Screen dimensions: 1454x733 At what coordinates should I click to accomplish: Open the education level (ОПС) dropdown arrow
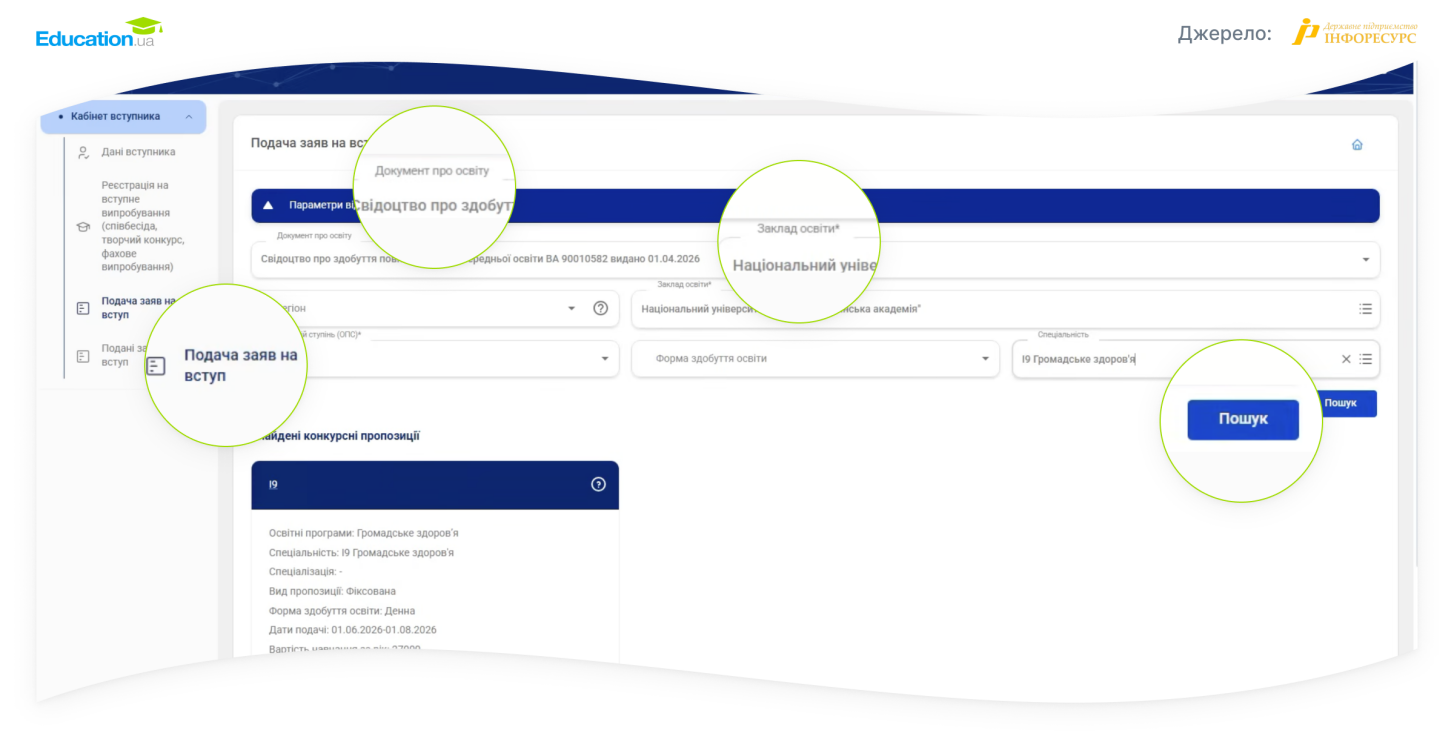coord(605,359)
